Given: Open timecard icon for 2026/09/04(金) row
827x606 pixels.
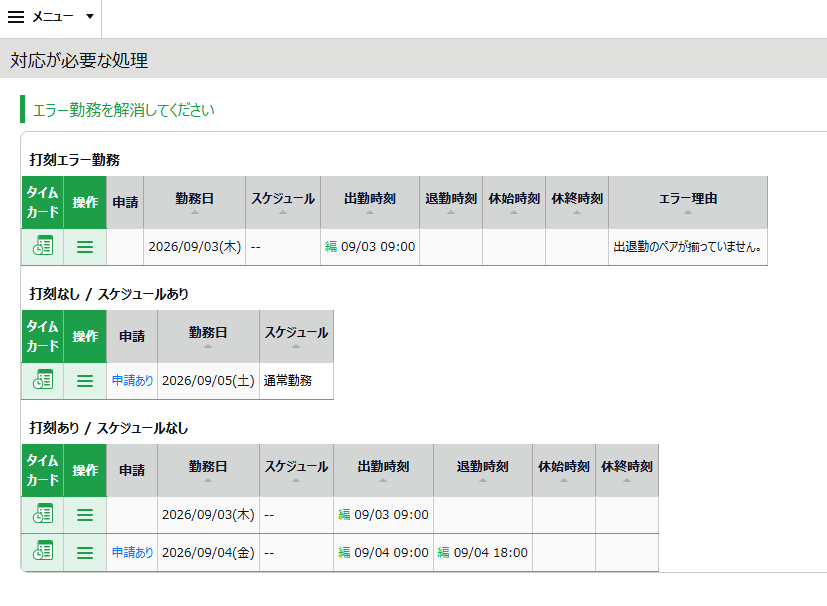Looking at the screenshot, I should point(43,552).
